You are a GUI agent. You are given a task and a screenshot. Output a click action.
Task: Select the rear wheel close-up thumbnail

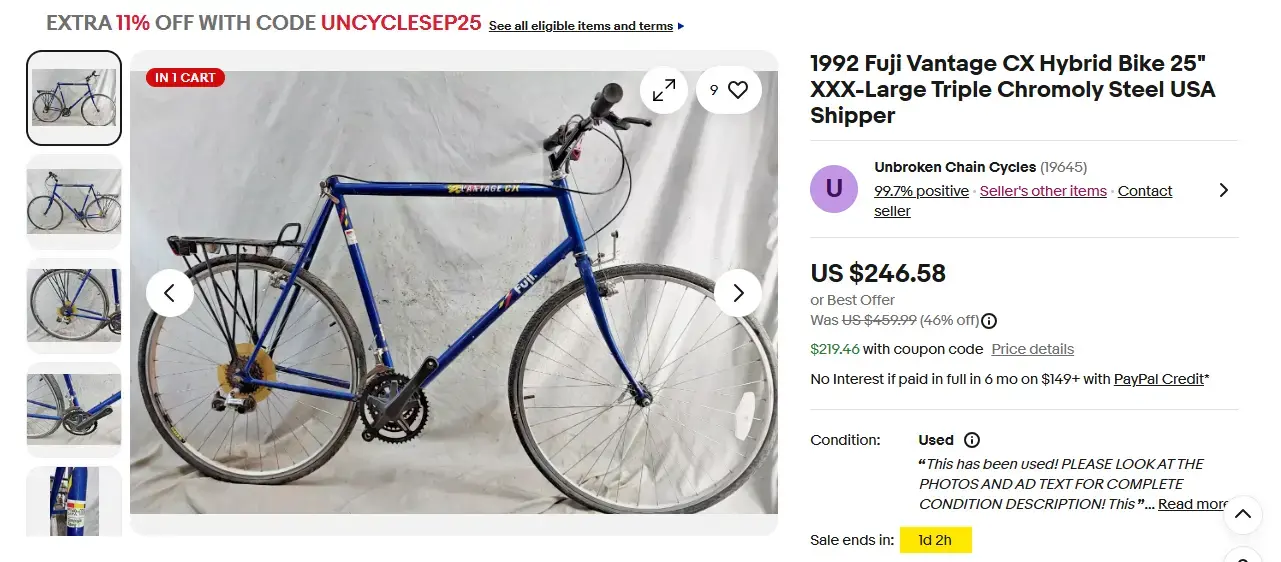(x=74, y=305)
